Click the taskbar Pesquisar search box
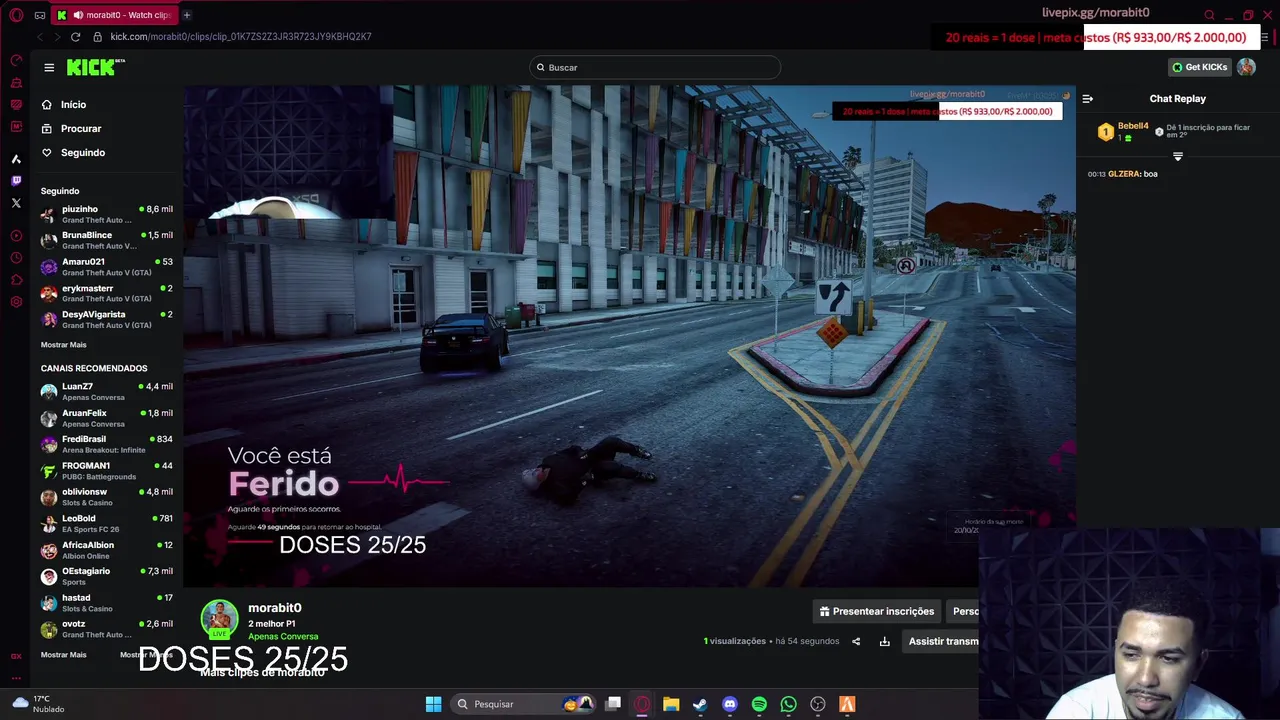 click(523, 704)
